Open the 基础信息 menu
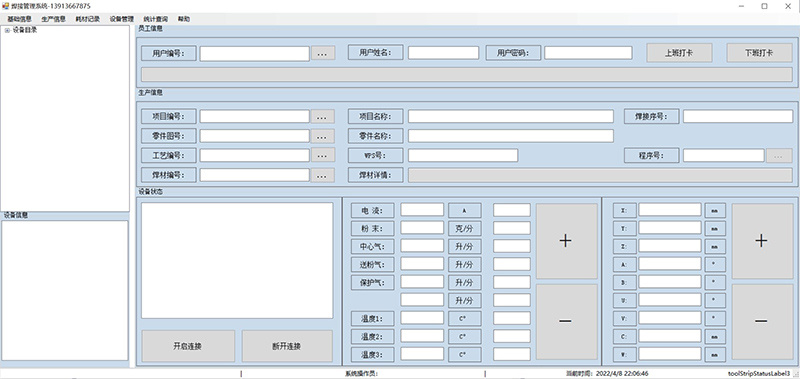Screen dimensions: 800x379 click(x=19, y=19)
